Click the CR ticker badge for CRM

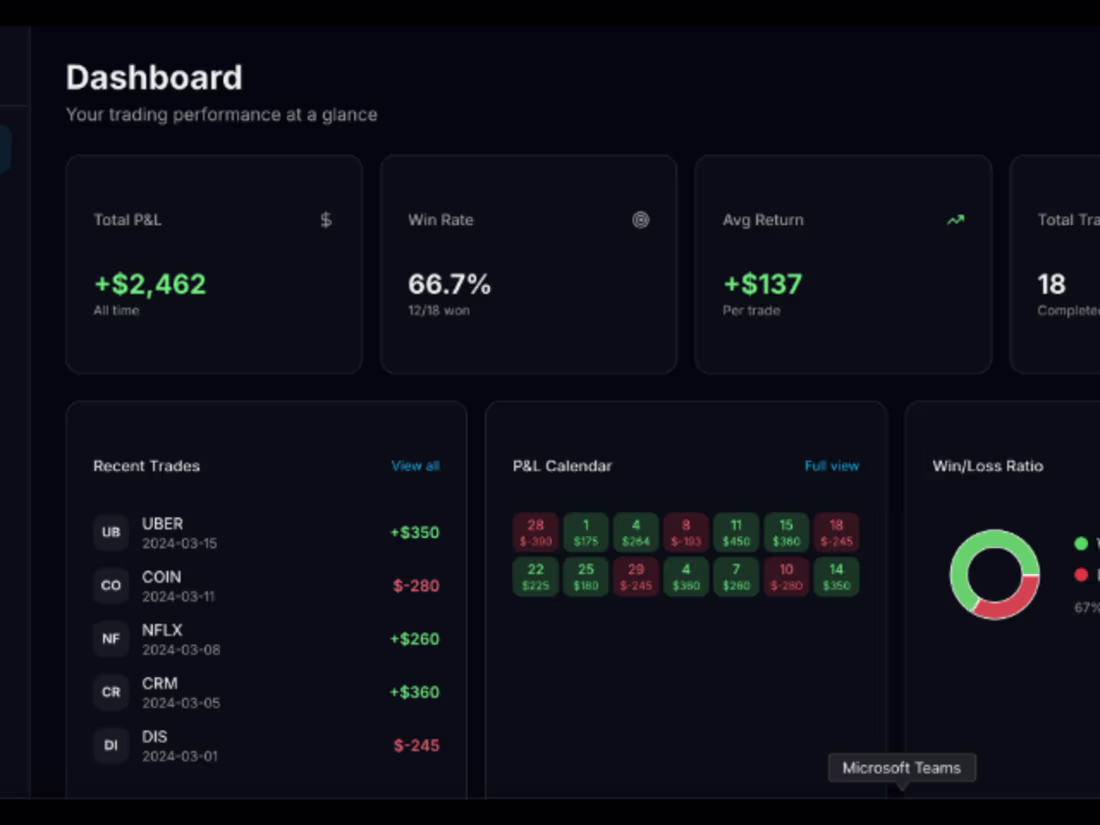point(111,692)
